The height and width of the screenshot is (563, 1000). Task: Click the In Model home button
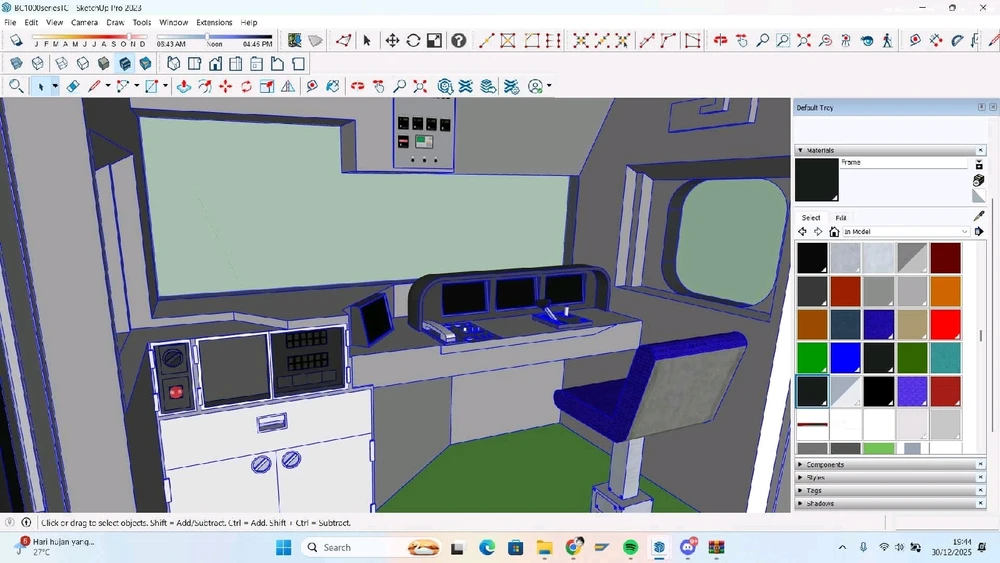coord(834,232)
